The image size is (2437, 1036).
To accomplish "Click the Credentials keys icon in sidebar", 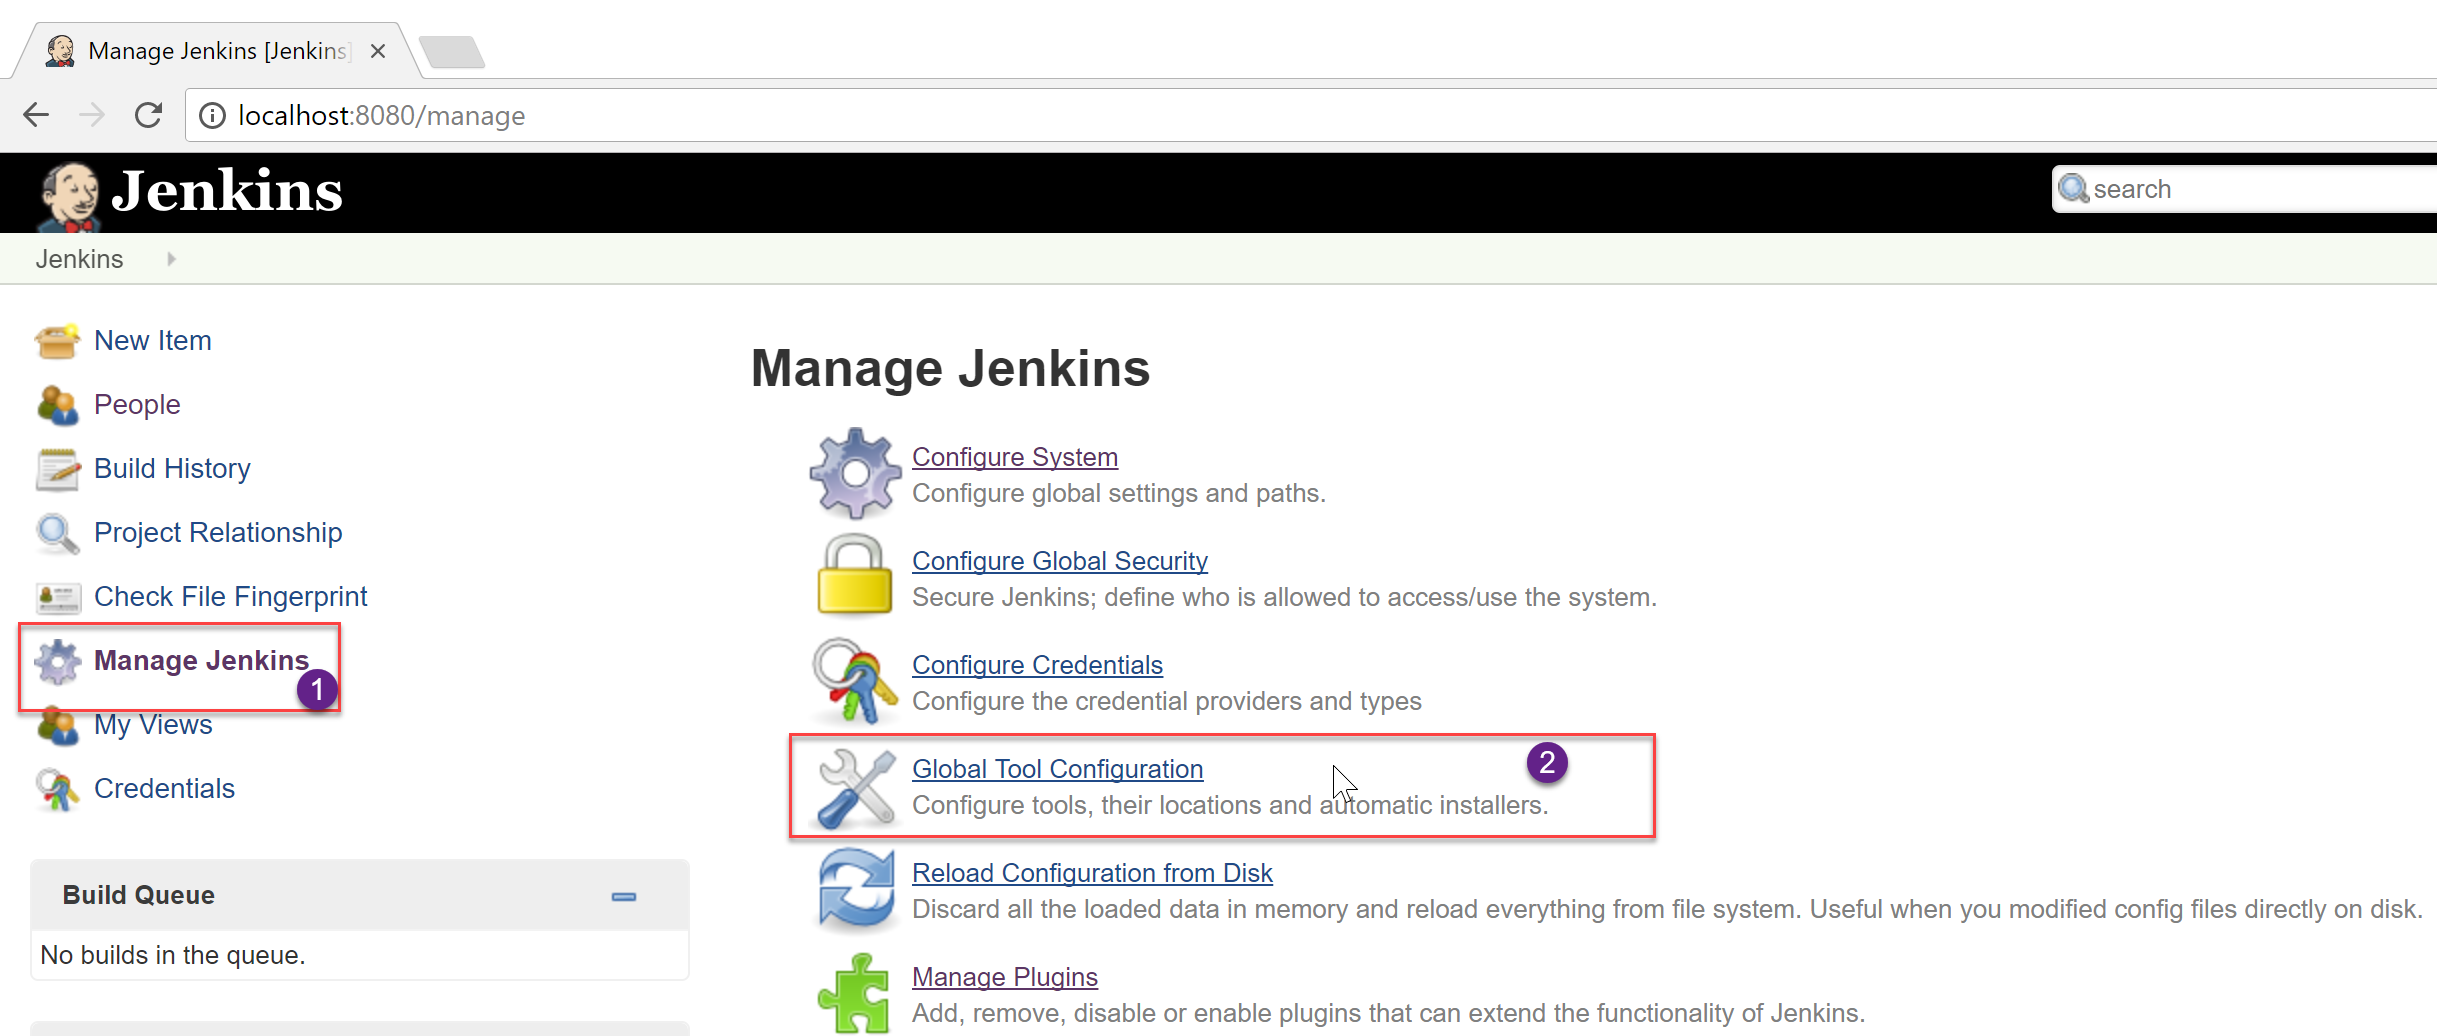I will click(x=57, y=790).
